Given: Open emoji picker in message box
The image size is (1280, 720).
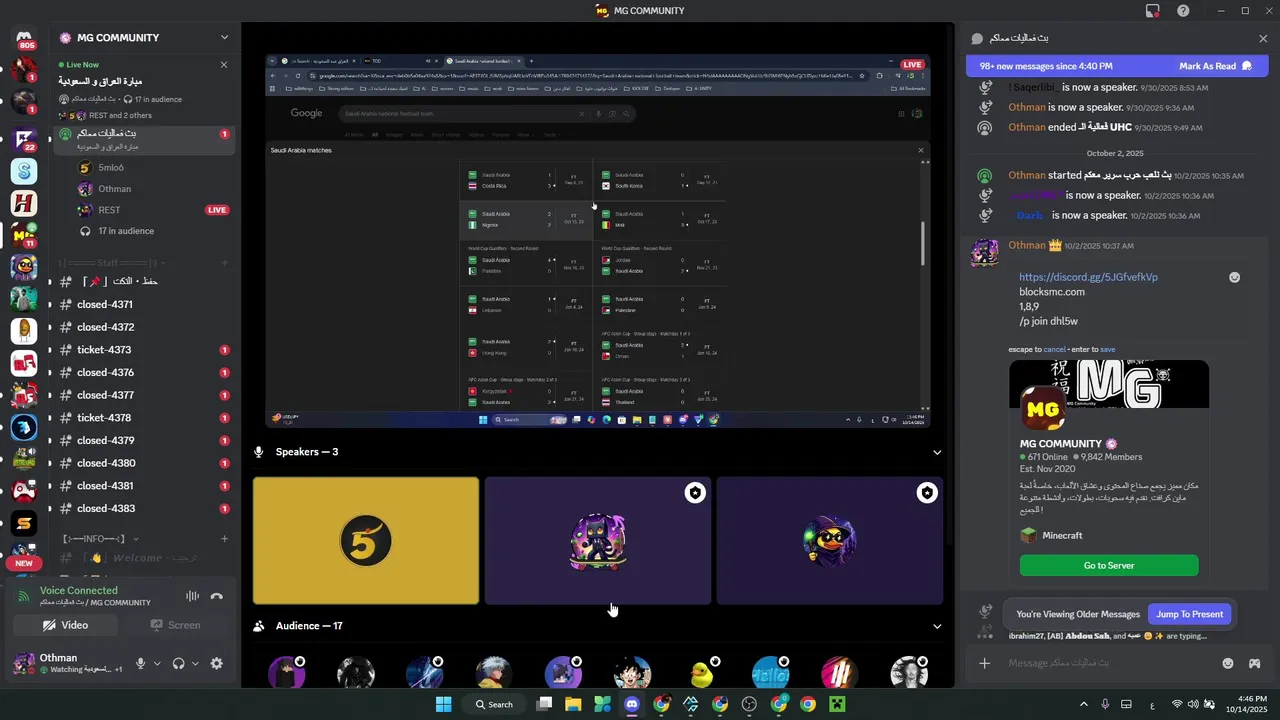Looking at the screenshot, I should tap(1228, 663).
